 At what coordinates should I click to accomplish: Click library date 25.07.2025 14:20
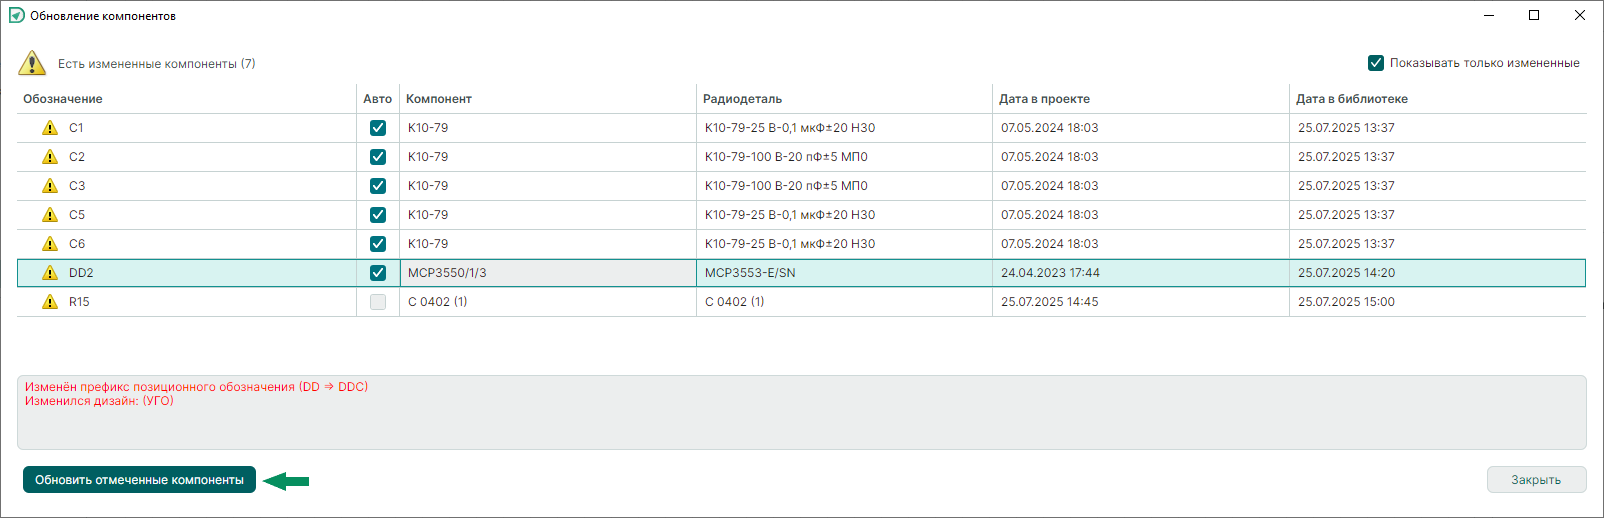[x=1438, y=273]
